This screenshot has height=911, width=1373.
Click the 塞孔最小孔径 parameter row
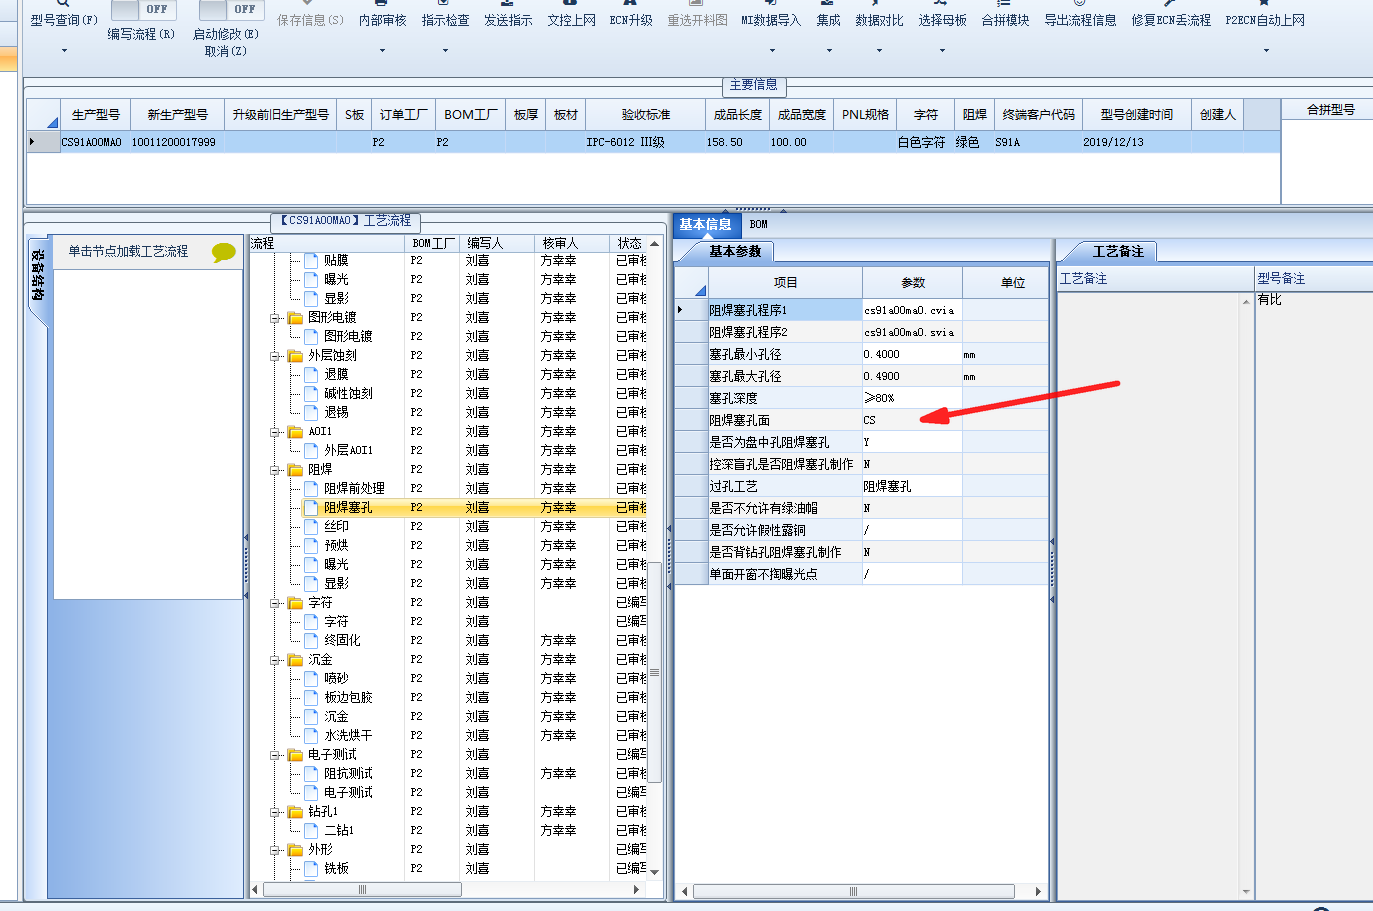tap(862, 354)
